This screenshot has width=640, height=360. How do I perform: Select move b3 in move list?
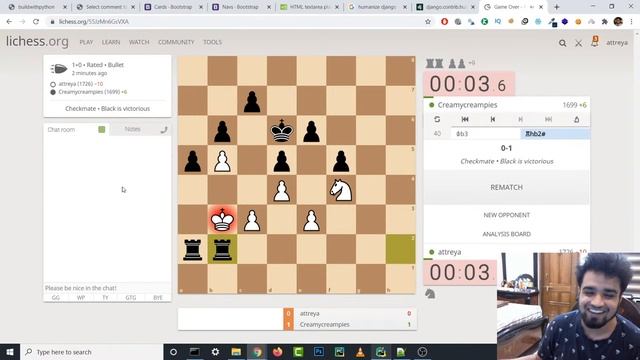[485, 133]
